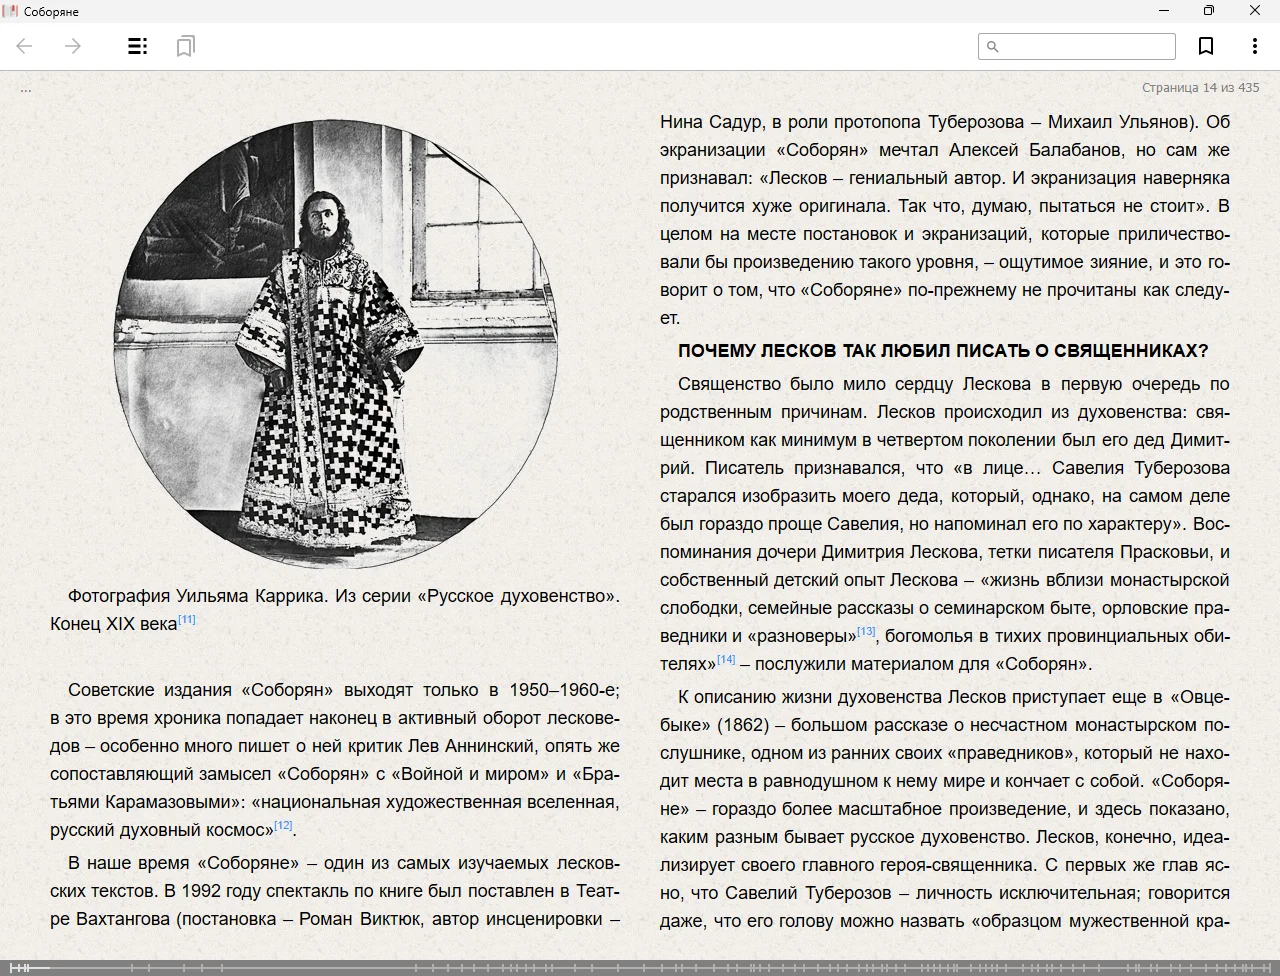Go back using the left arrow
This screenshot has height=976, width=1280.
pos(25,46)
